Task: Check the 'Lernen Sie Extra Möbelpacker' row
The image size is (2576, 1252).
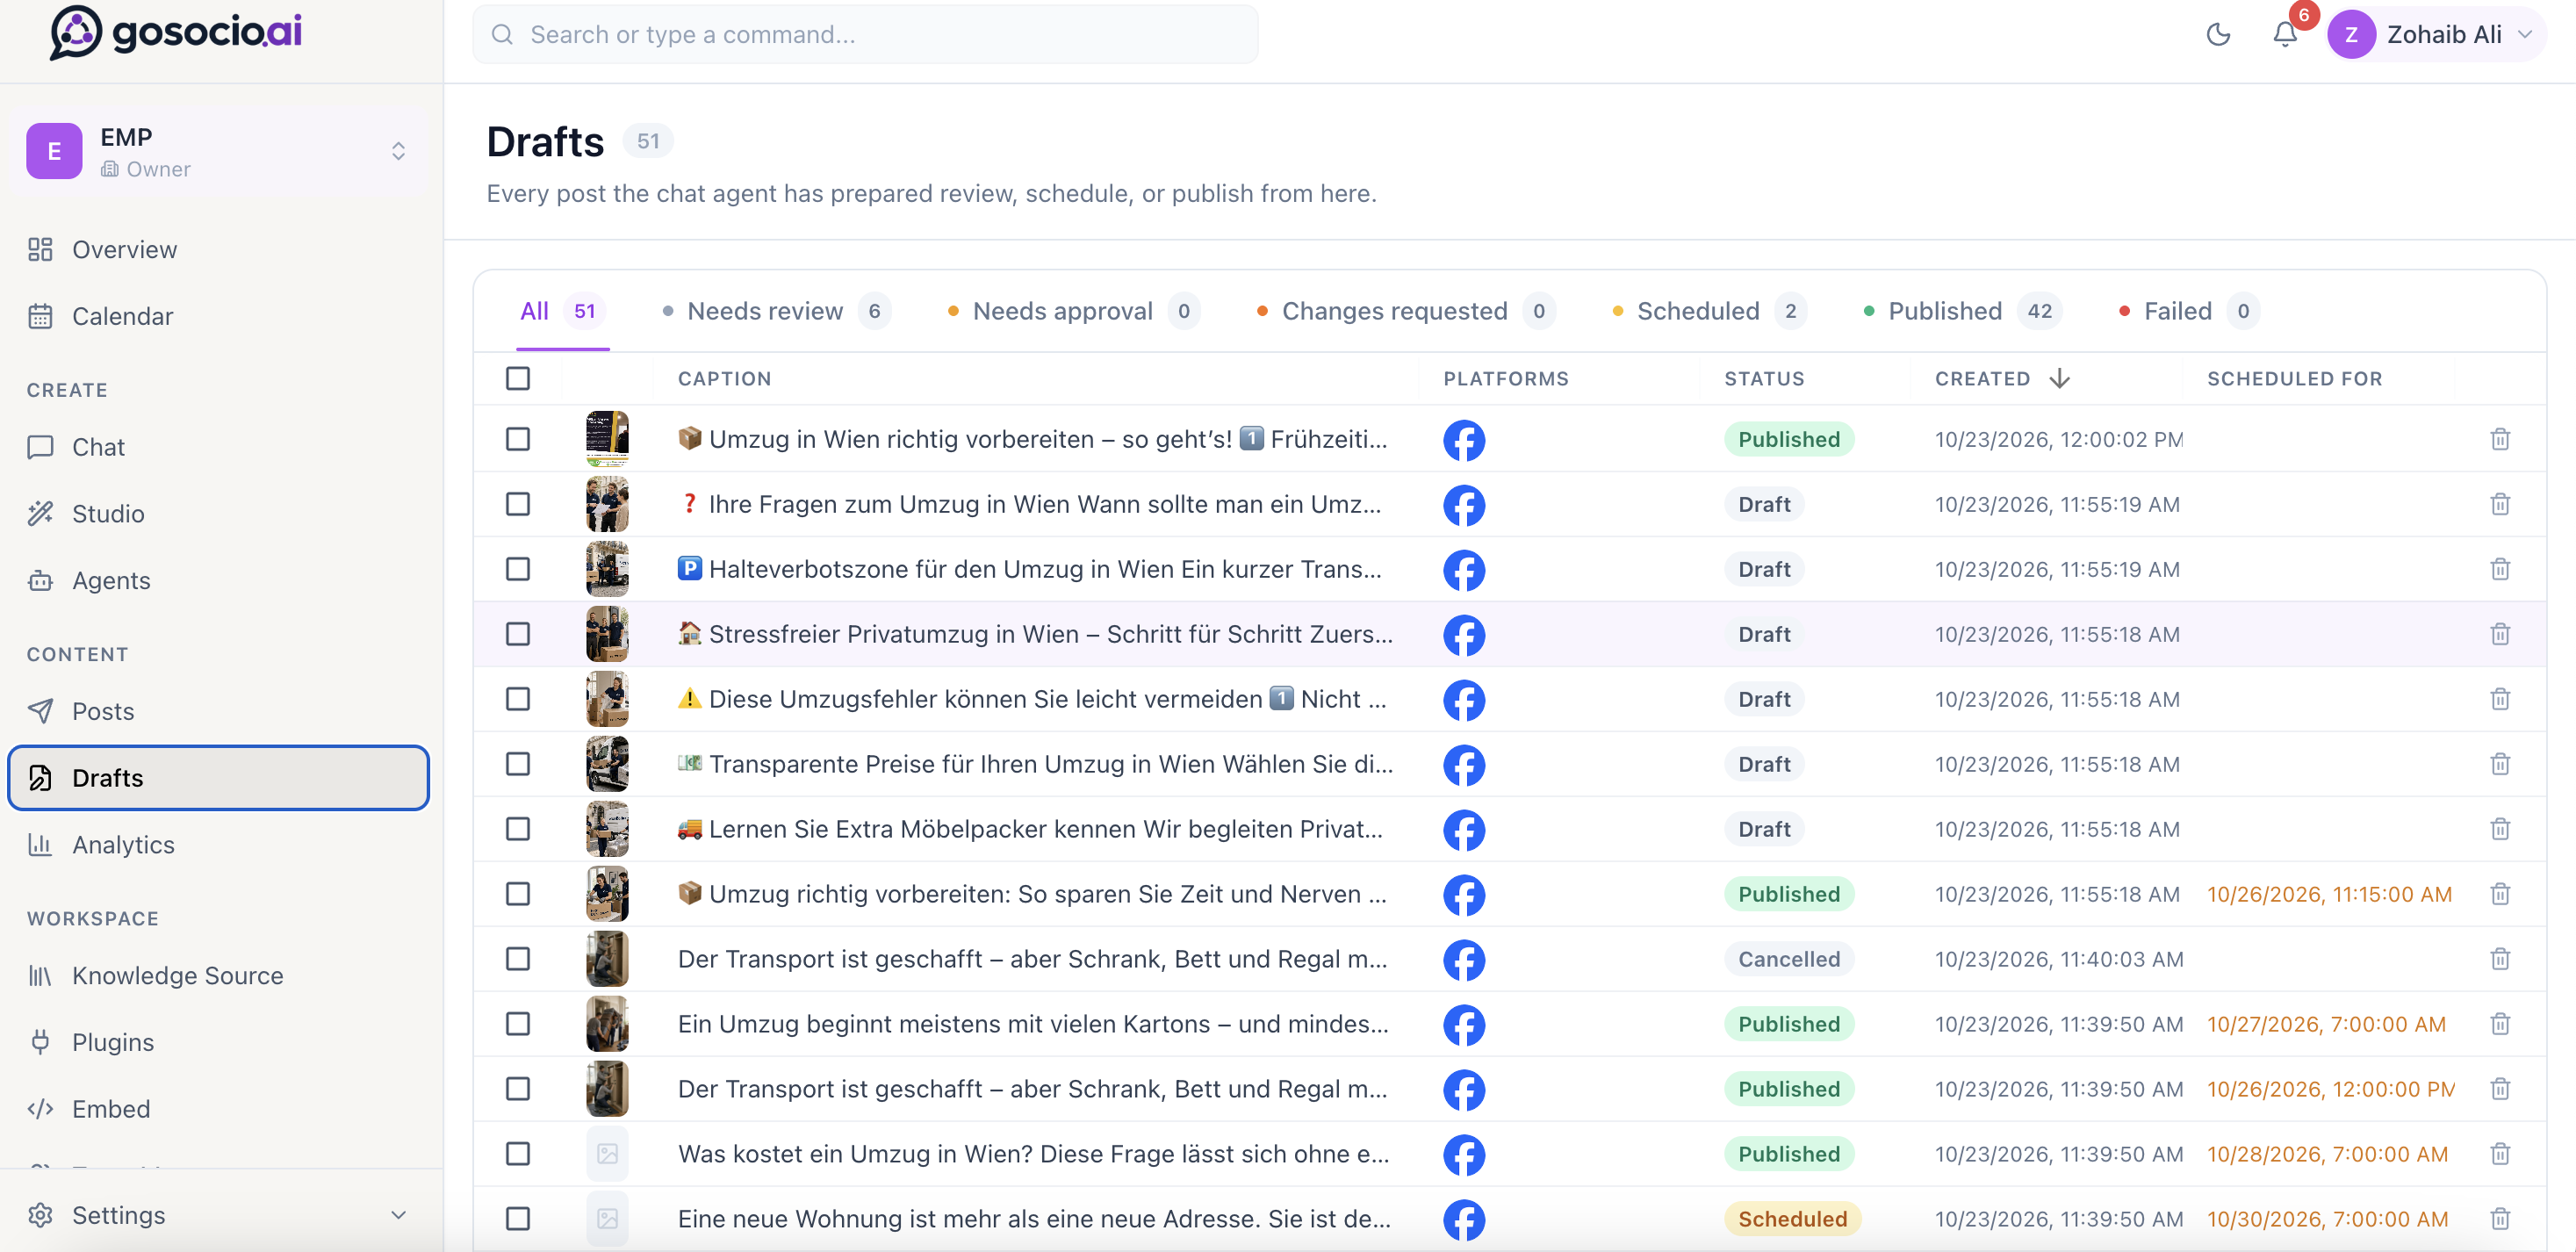Action: (x=518, y=829)
